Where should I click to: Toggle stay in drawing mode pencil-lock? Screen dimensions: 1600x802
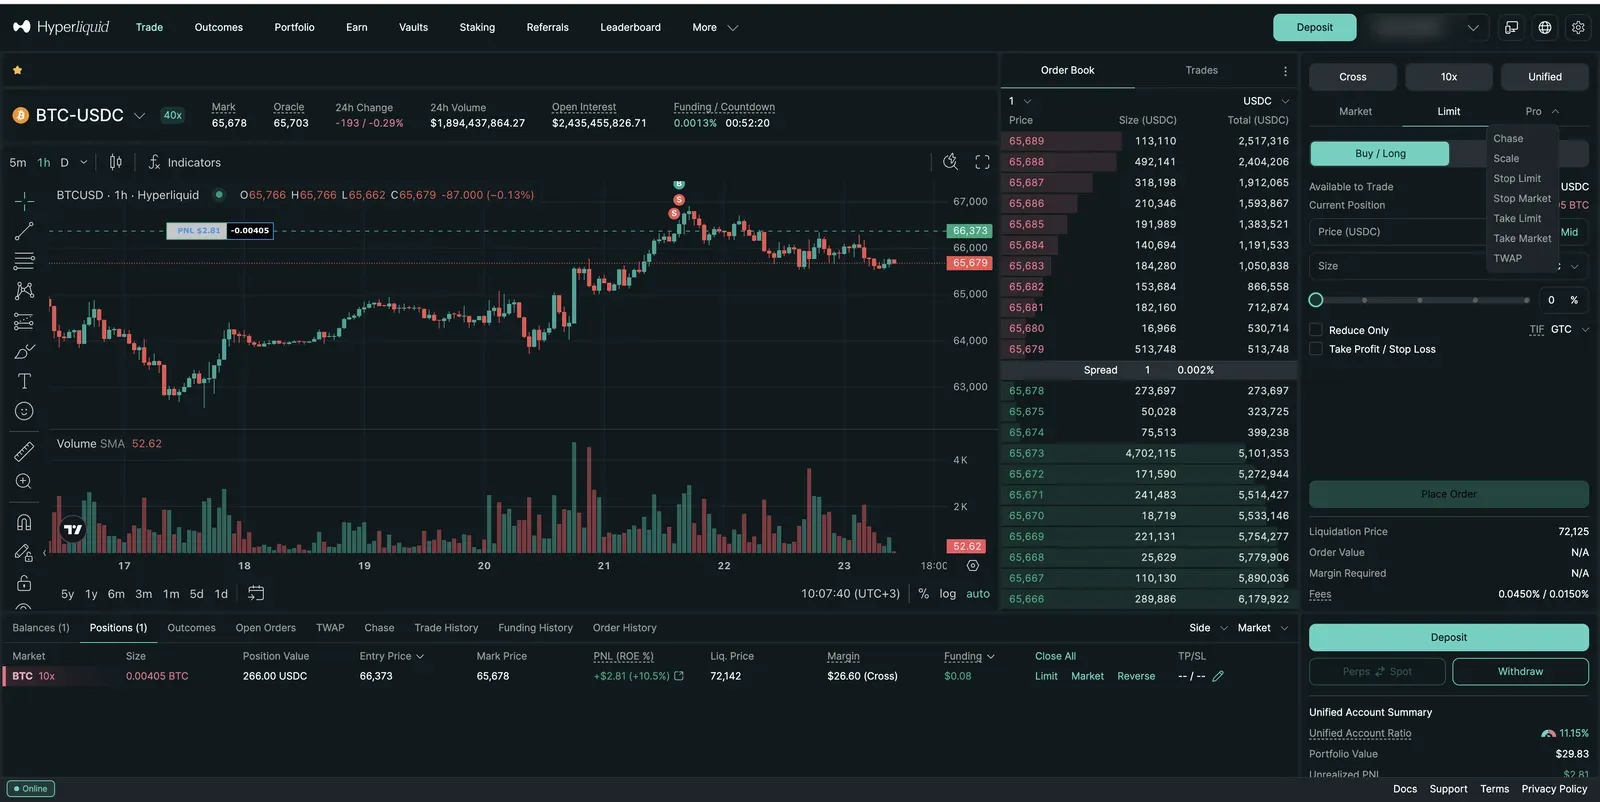[x=24, y=552]
